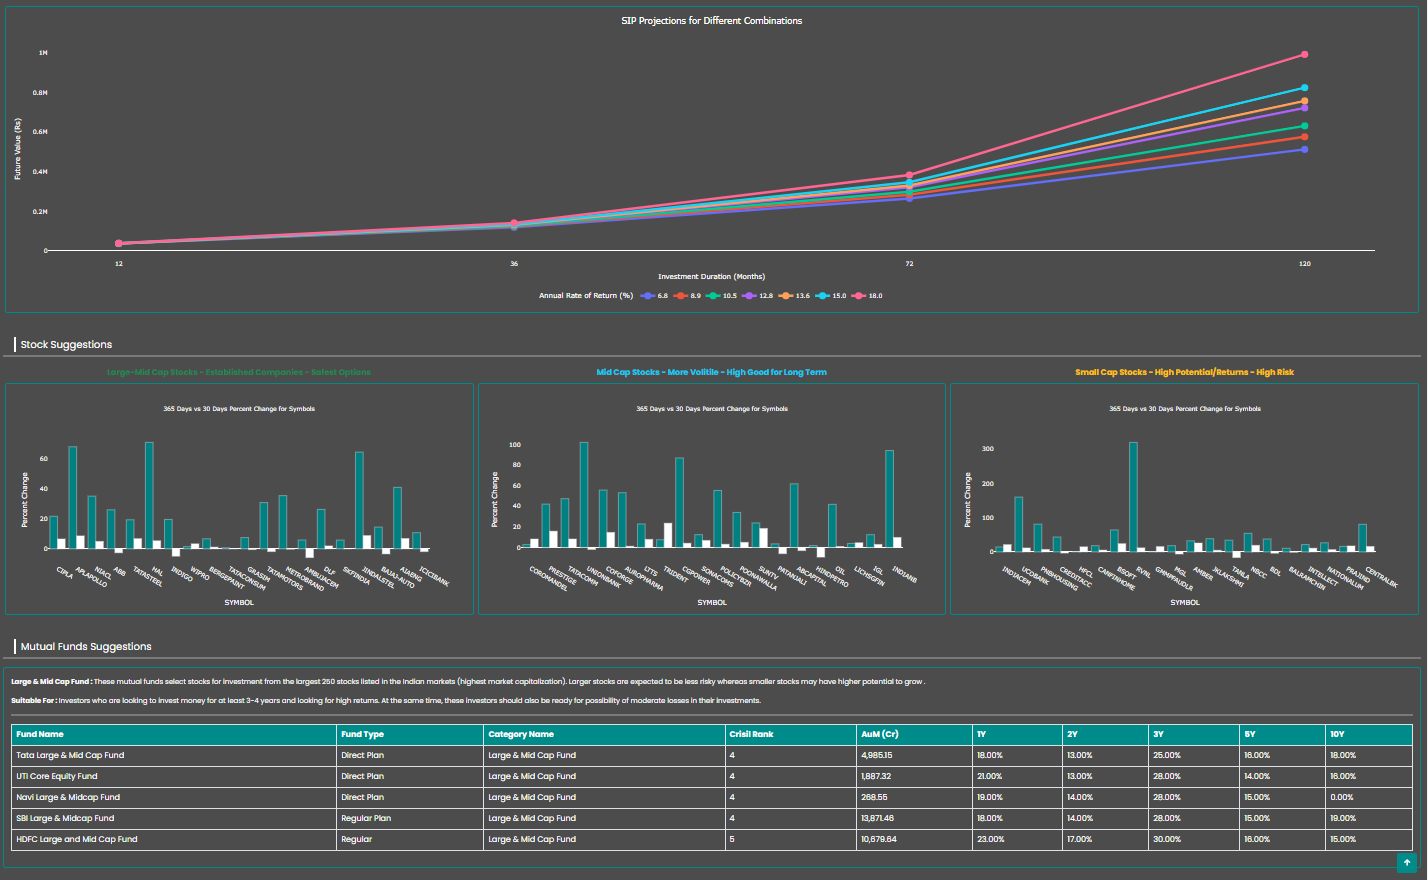
Task: Click the Mid Cap Stocks chart heading
Action: [711, 372]
